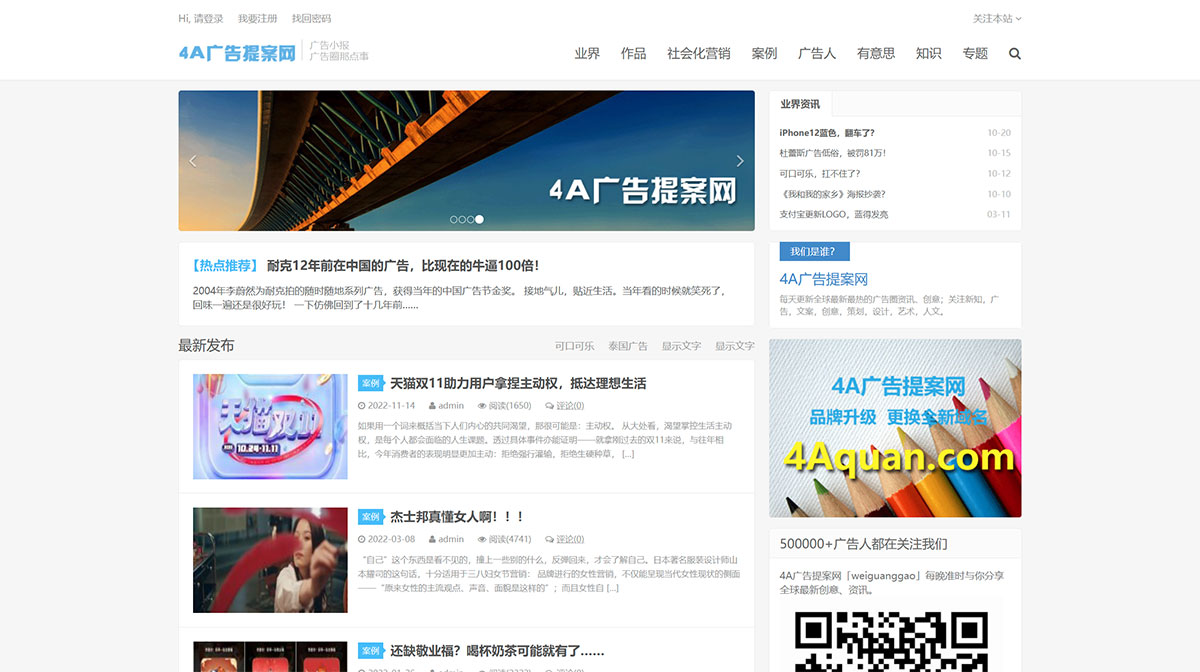Screen dimensions: 1200x672
Task: Click the 找回密码 password recovery link
Action: pyautogui.click(x=310, y=18)
